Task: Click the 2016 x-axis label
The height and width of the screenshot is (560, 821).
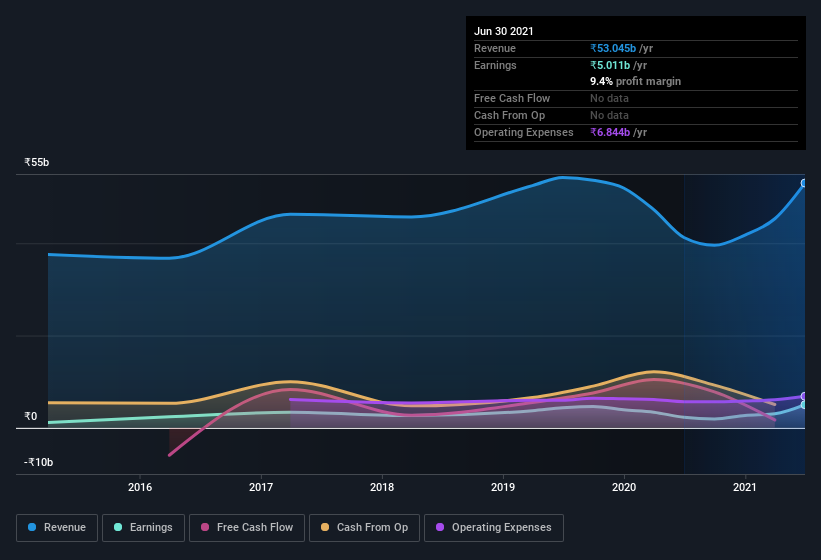Action: 140,487
